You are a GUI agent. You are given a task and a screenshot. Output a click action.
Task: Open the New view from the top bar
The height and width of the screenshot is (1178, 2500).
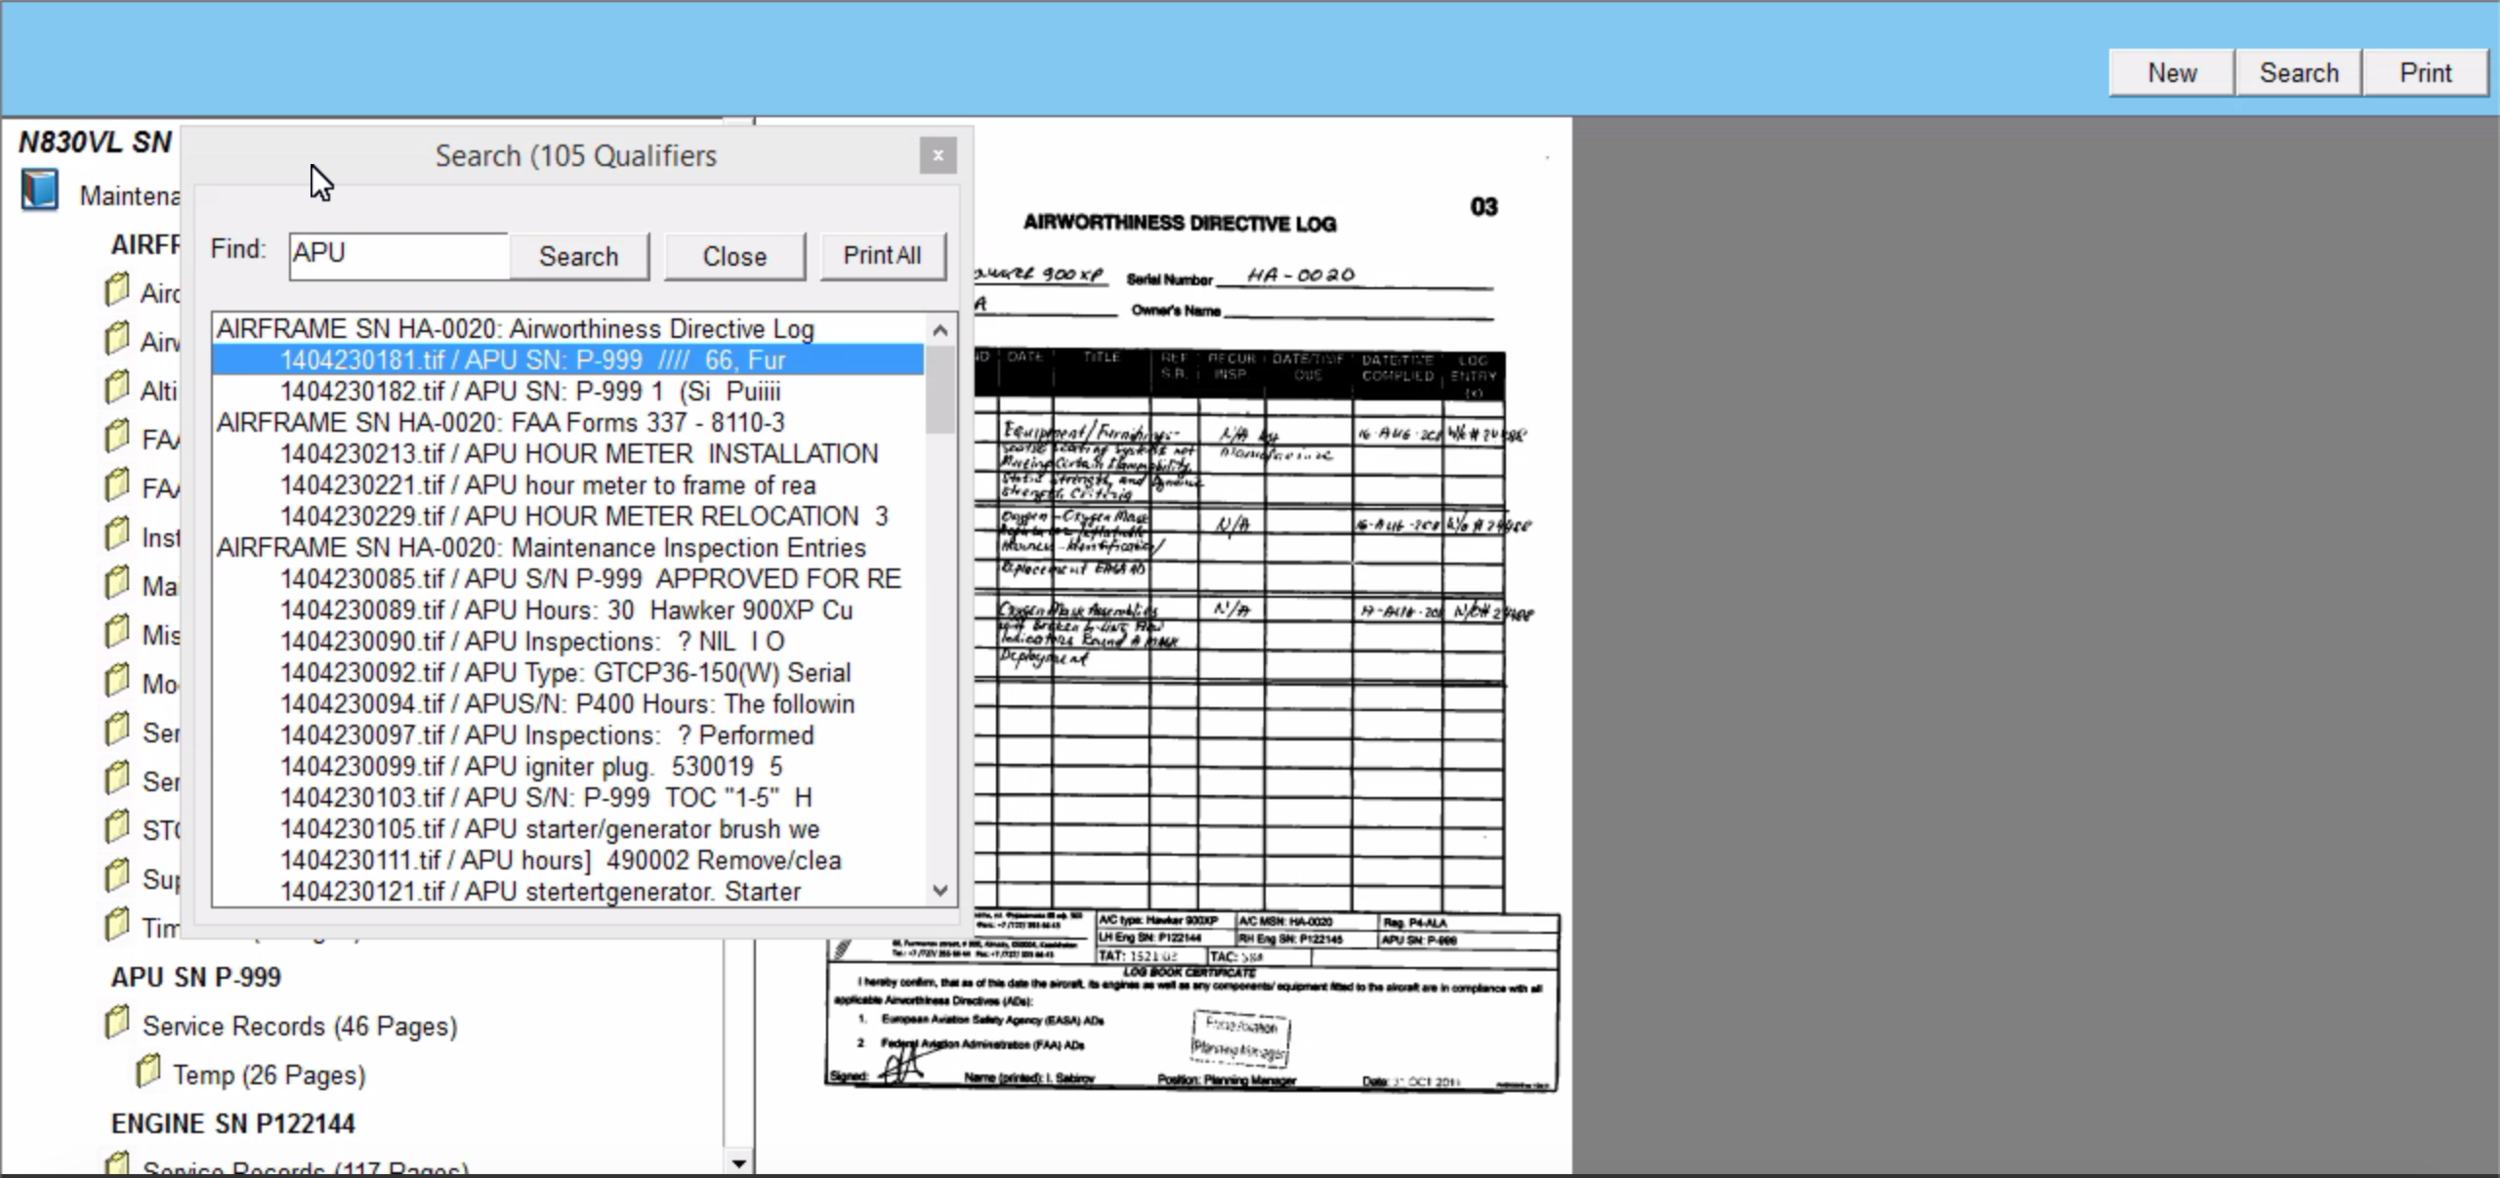[x=2169, y=72]
